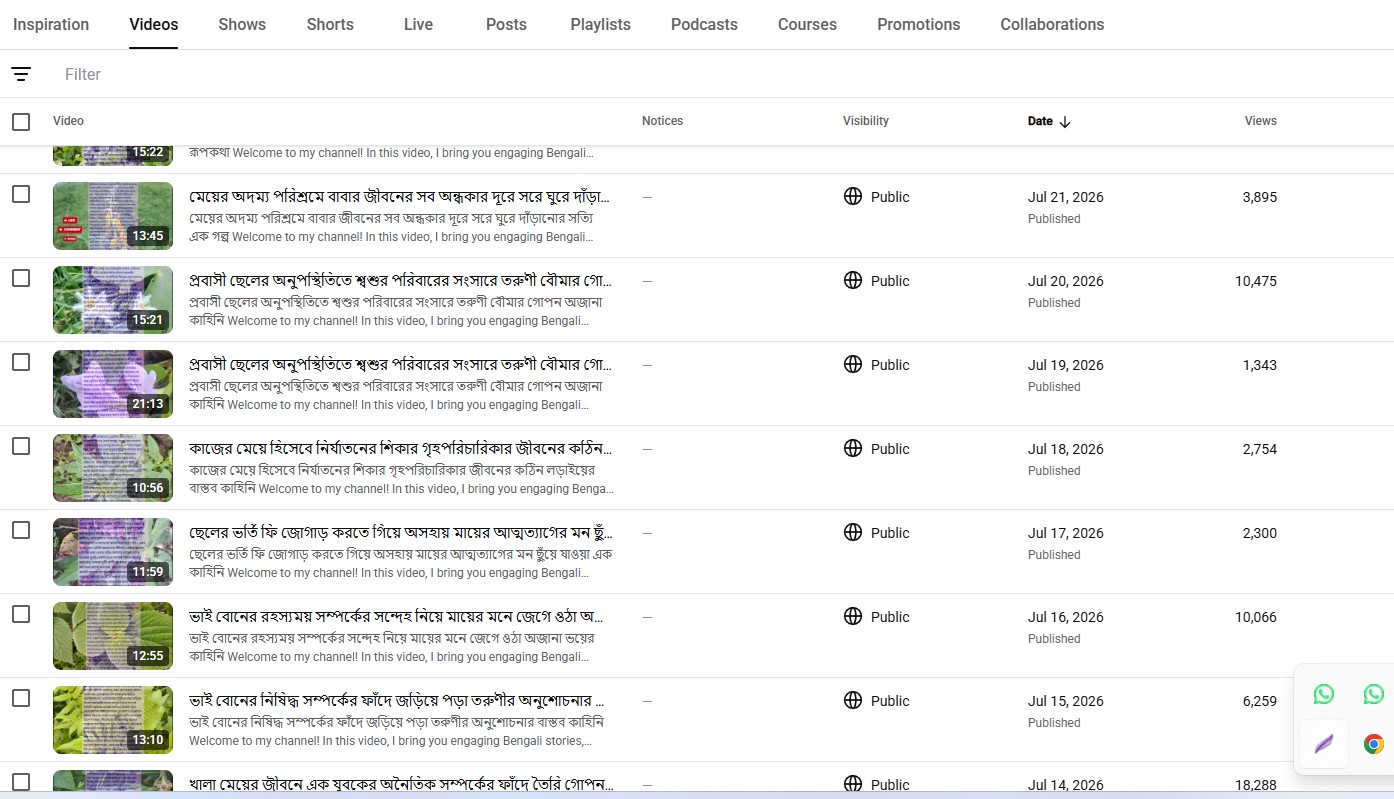Click the 3,895 views count
This screenshot has width=1394, height=799.
pyautogui.click(x=1259, y=197)
